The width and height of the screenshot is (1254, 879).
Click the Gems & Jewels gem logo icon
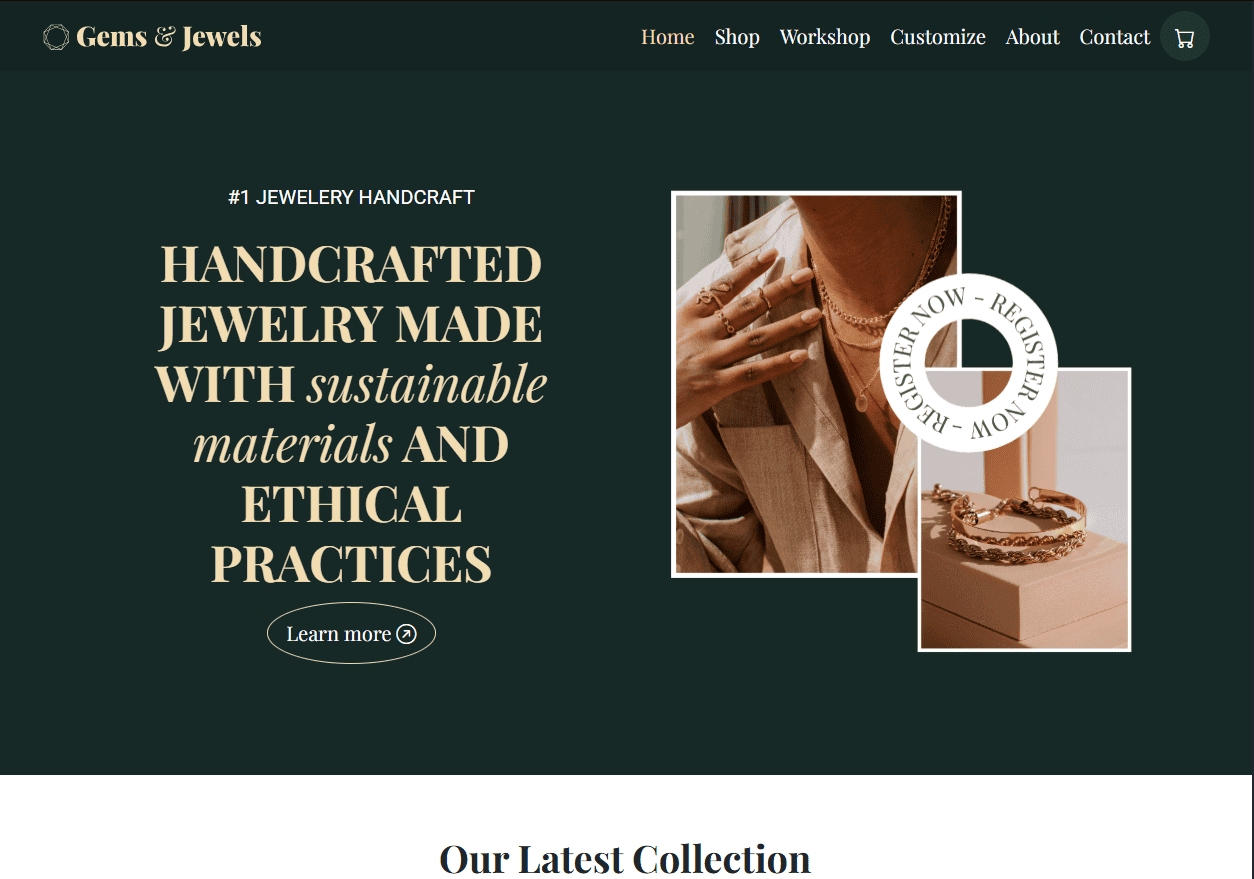point(56,37)
